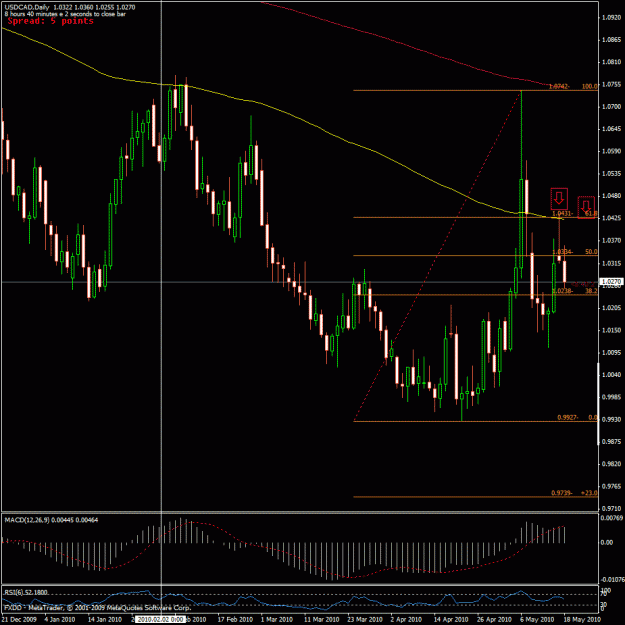Screen dimensions: 625x625
Task: Click the "to close bar" countdown line
Action: (65, 14)
